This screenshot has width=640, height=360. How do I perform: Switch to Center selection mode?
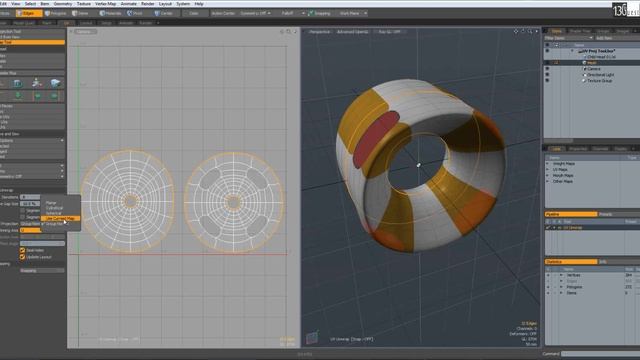(164, 13)
